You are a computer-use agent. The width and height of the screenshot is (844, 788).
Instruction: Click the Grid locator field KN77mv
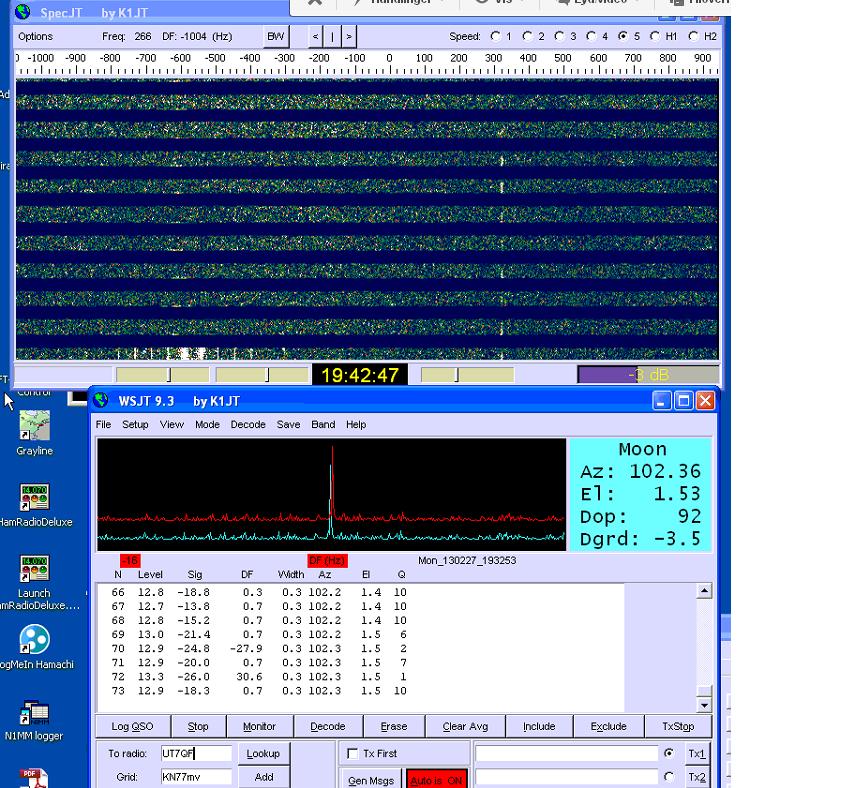(196, 776)
